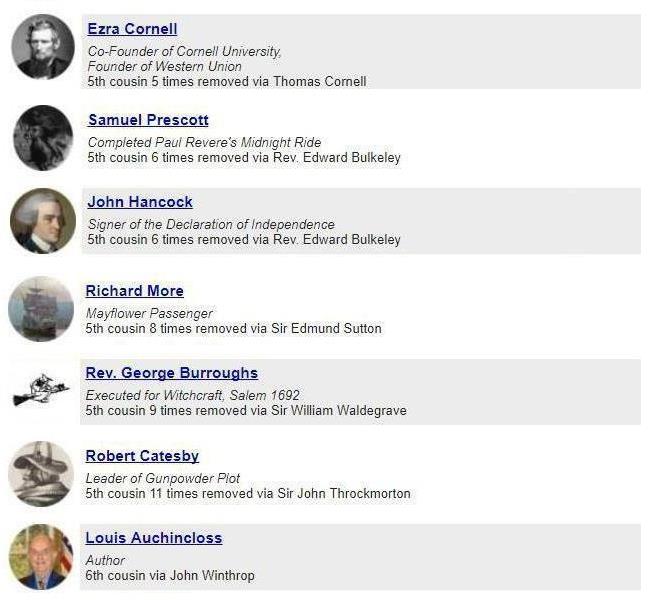This screenshot has height=600, width=650.
Task: Open the Samuel Prescott link
Action: (x=148, y=120)
